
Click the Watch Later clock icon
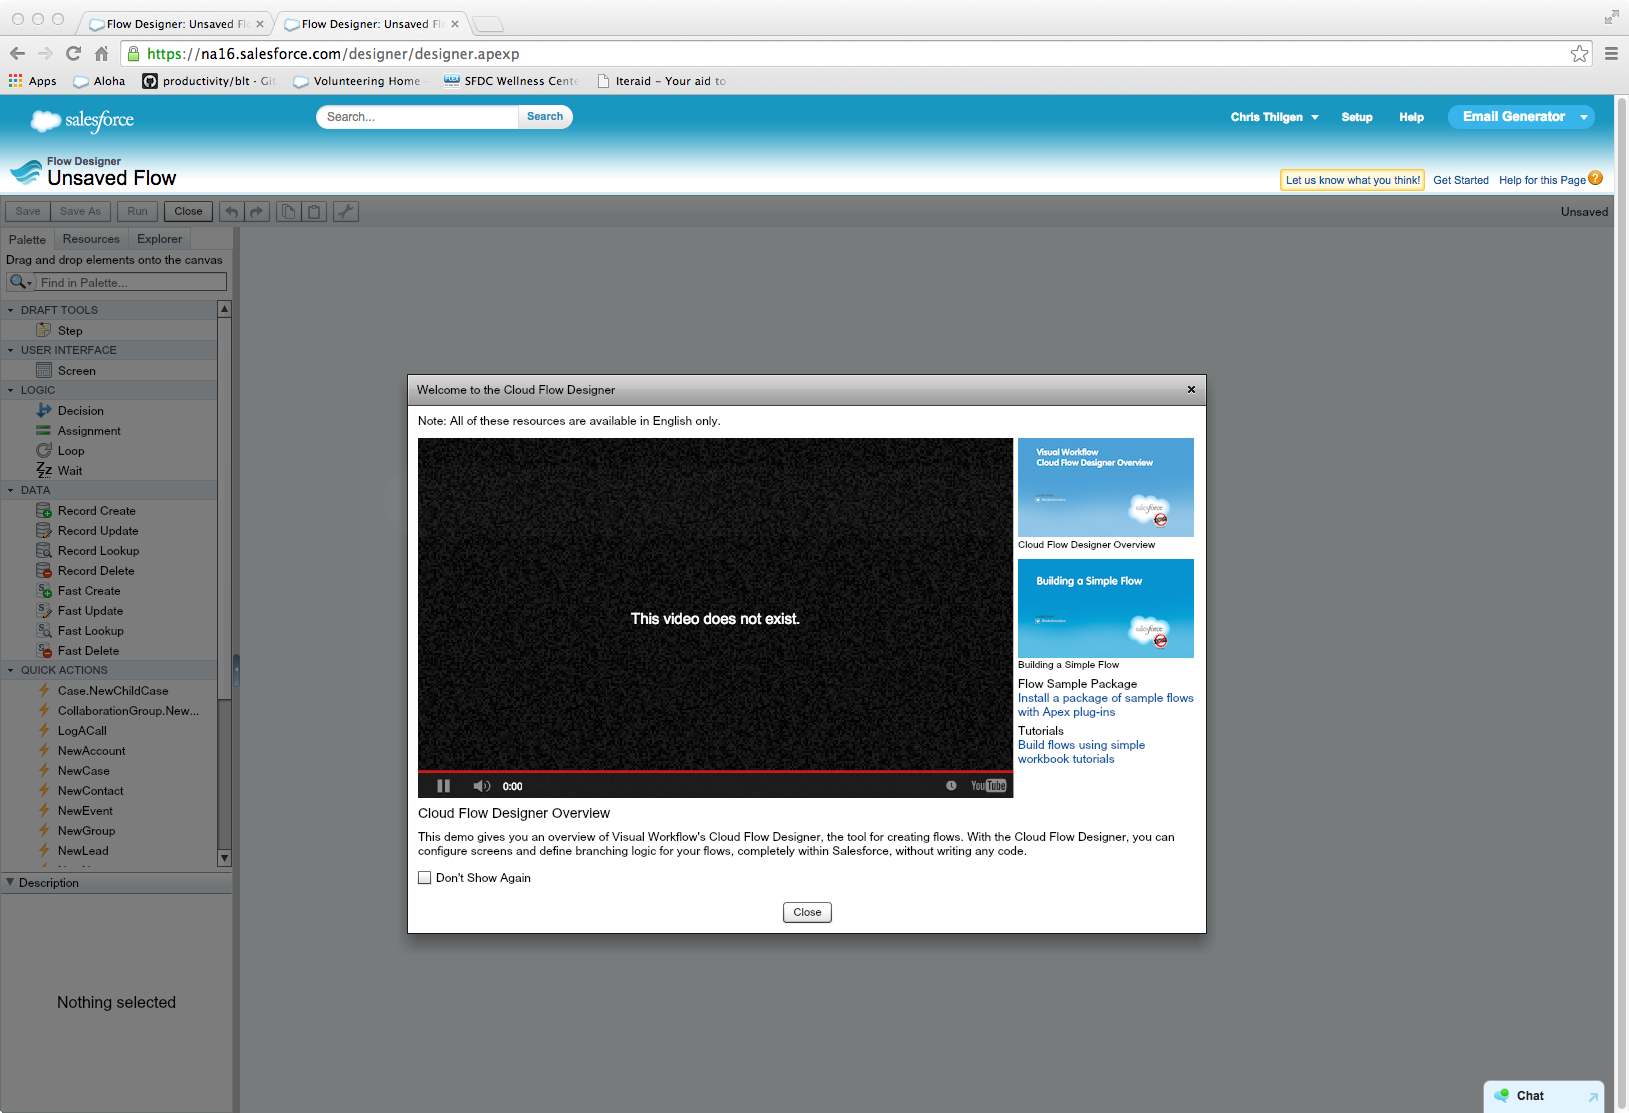tap(951, 786)
